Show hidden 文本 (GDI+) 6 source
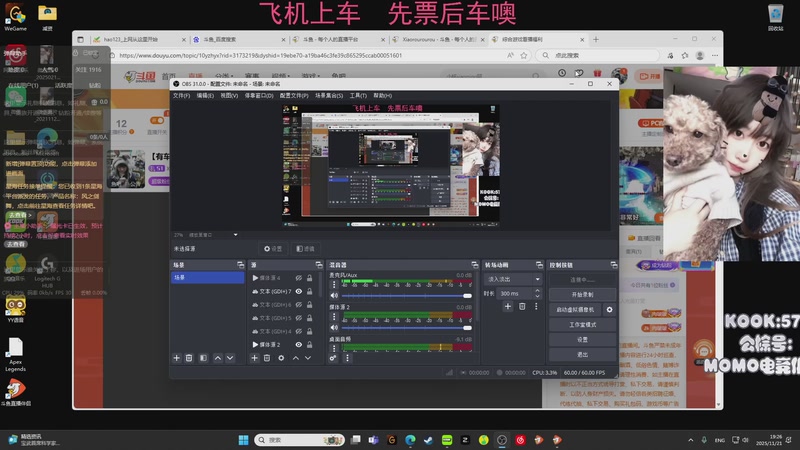Viewport: 800px width, 450px height. tap(298, 305)
